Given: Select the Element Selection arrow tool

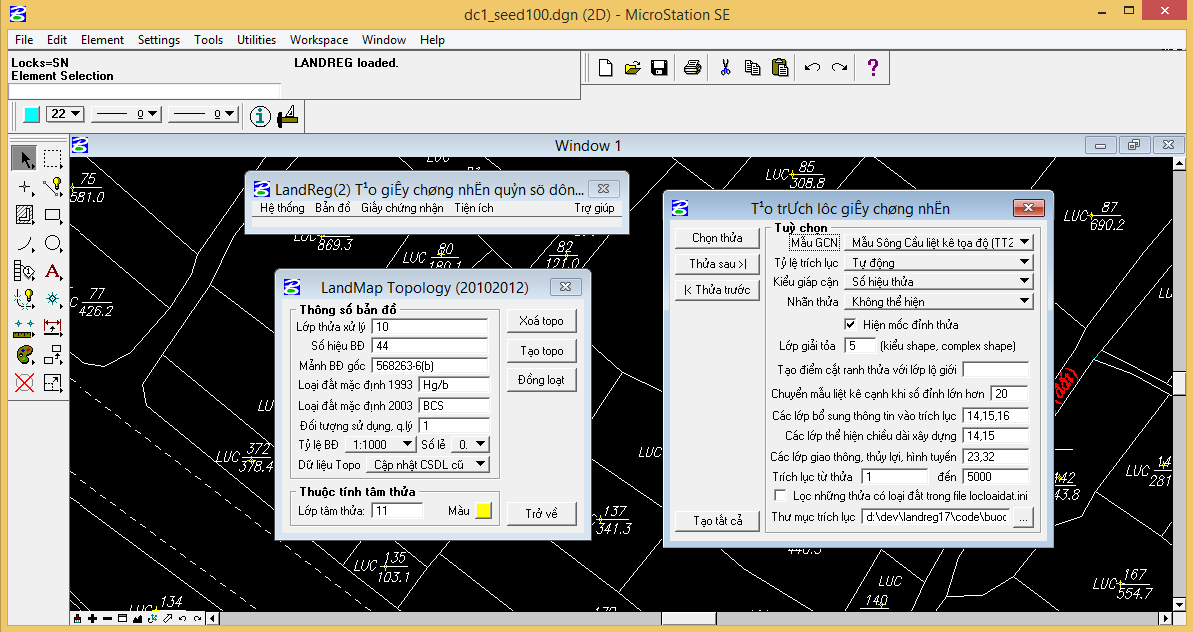Looking at the screenshot, I should point(24,159).
